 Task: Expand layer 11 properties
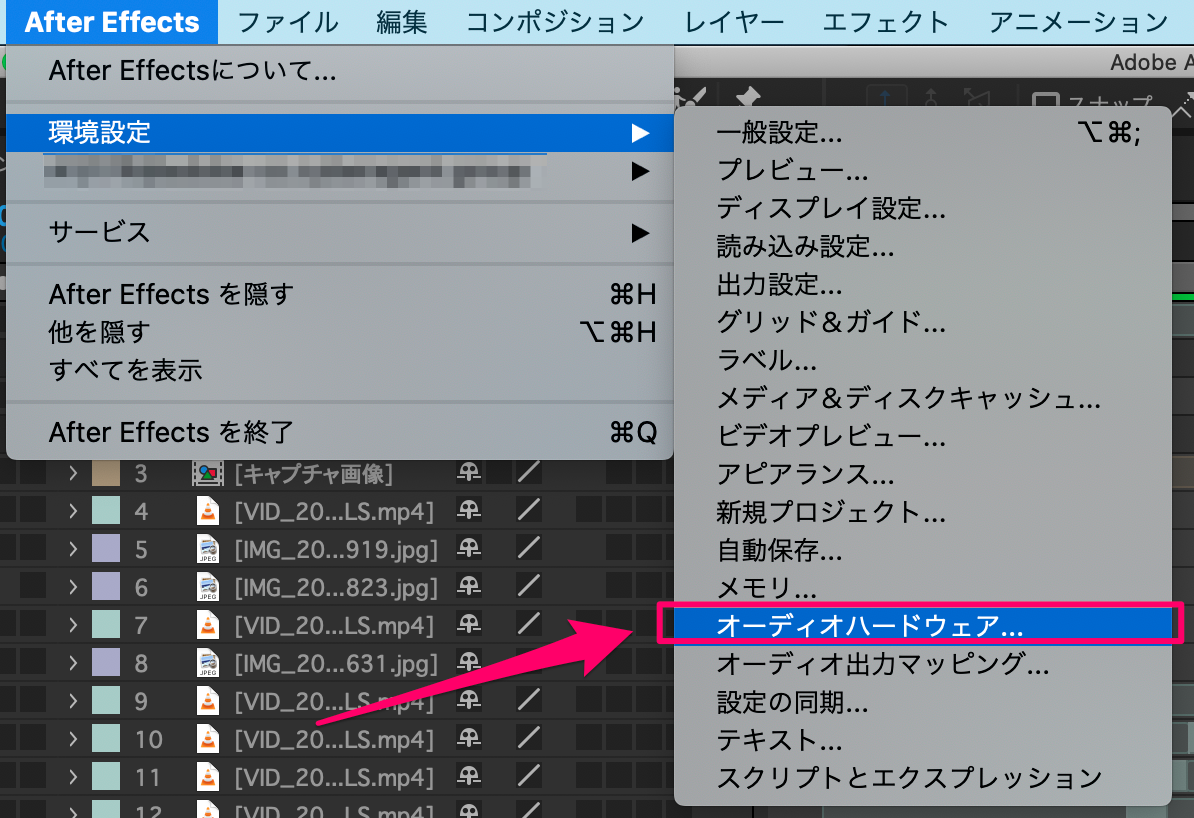coord(73,777)
